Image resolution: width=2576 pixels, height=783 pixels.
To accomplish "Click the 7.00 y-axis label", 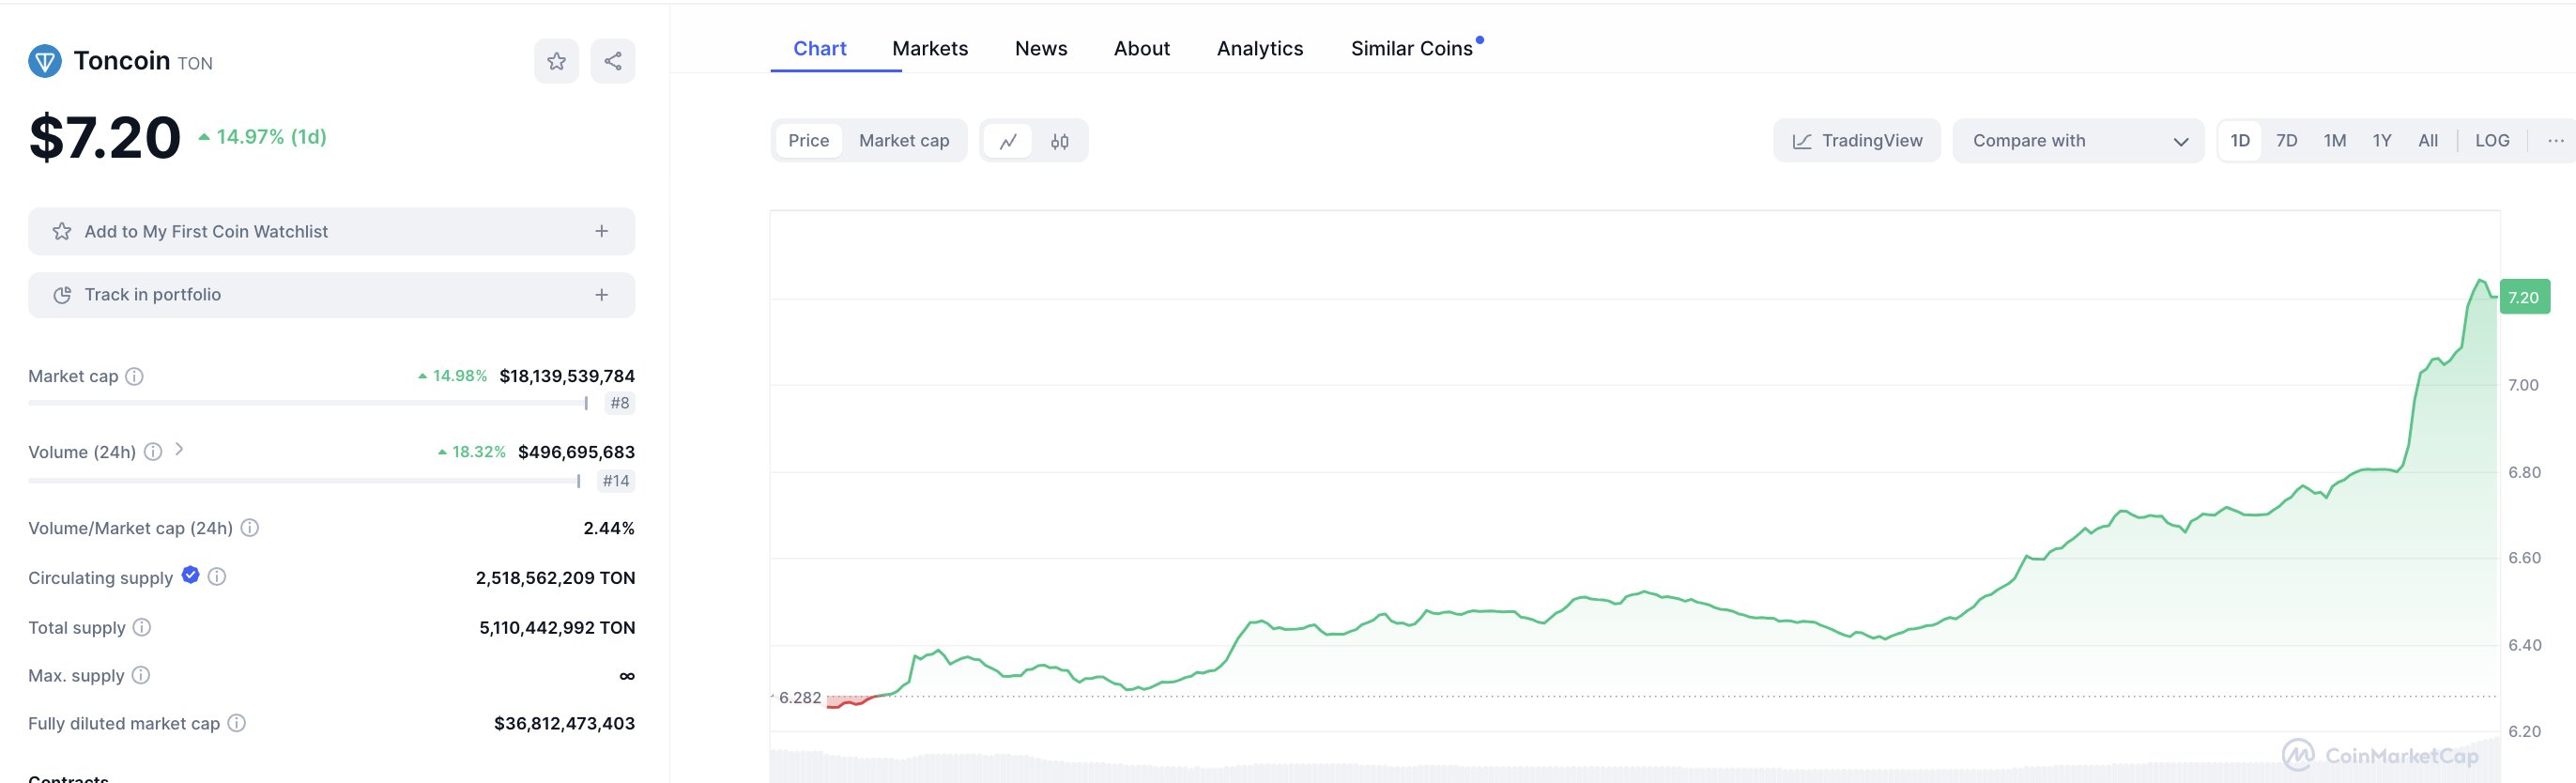I will pyautogui.click(x=2523, y=385).
